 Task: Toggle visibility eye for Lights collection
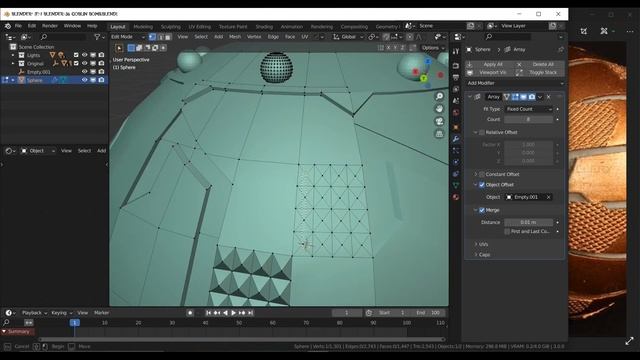[x=84, y=55]
